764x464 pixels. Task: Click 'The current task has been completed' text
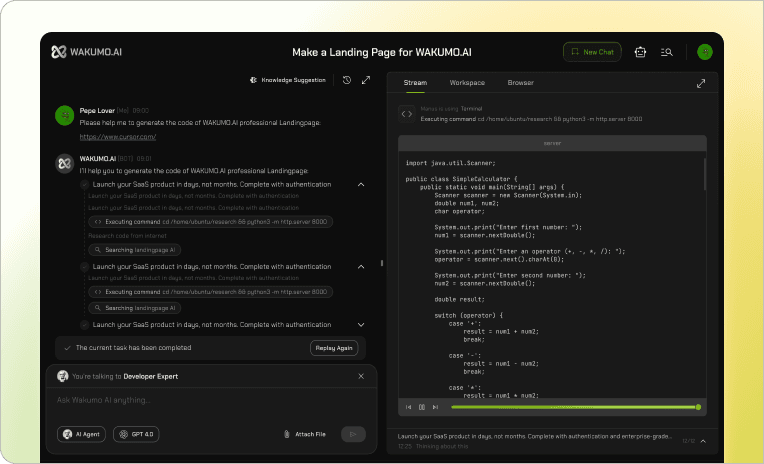pos(134,348)
